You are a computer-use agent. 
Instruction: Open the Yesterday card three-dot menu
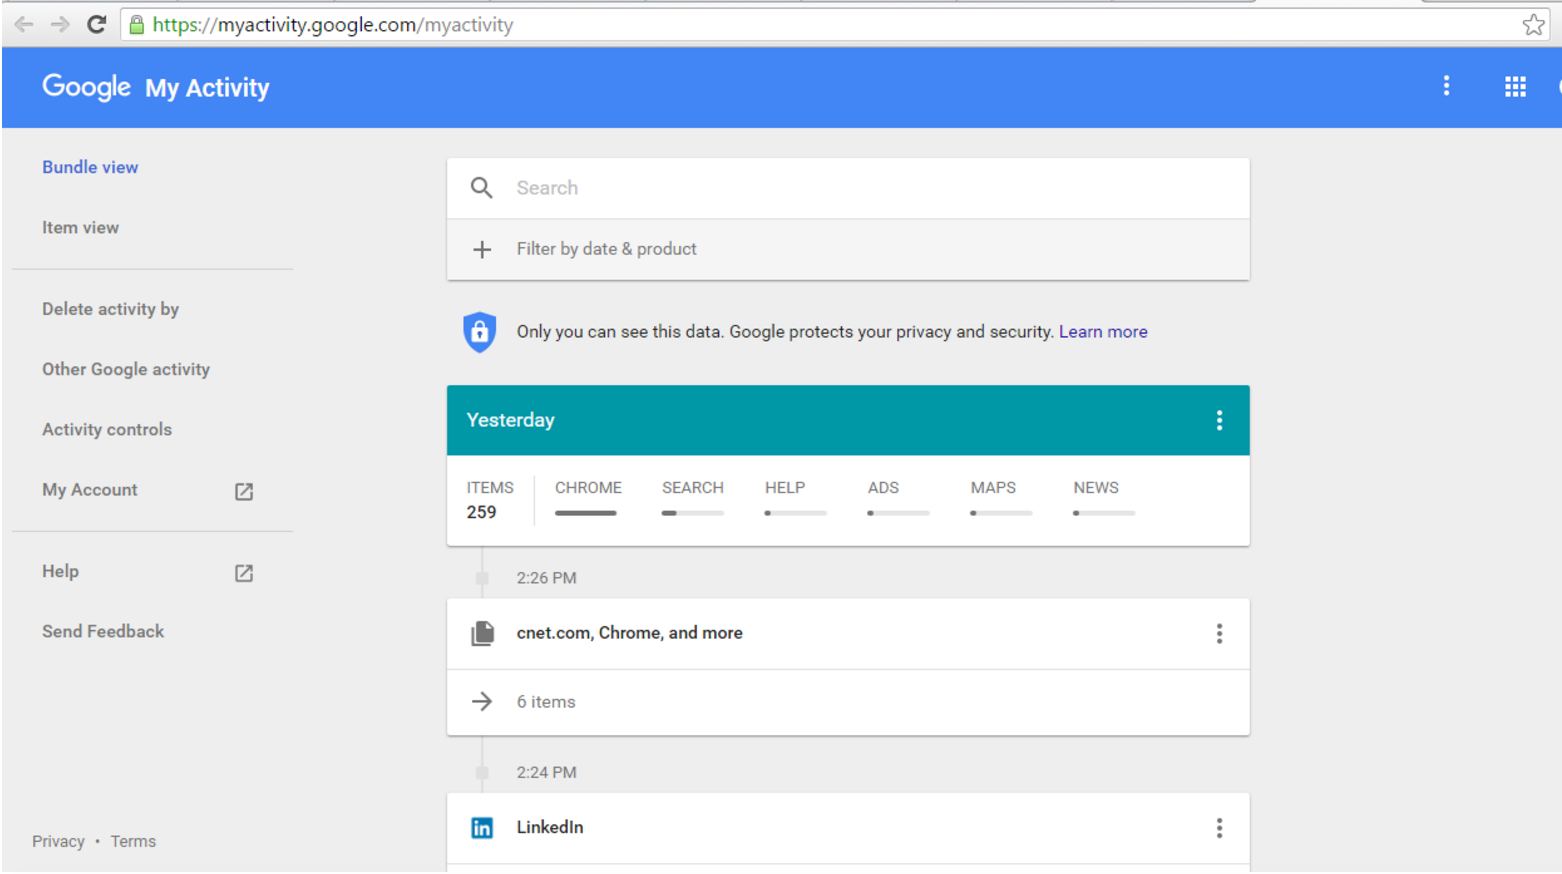click(1219, 420)
